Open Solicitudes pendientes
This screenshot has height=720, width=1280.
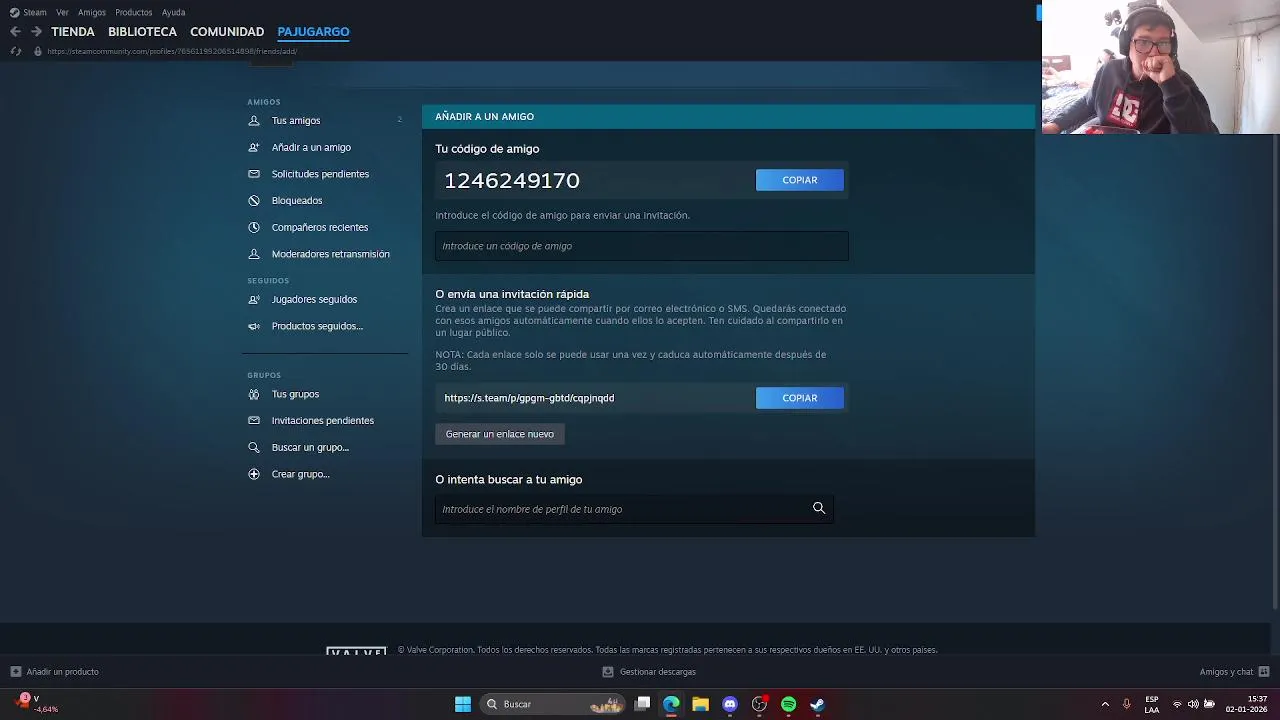coord(320,174)
